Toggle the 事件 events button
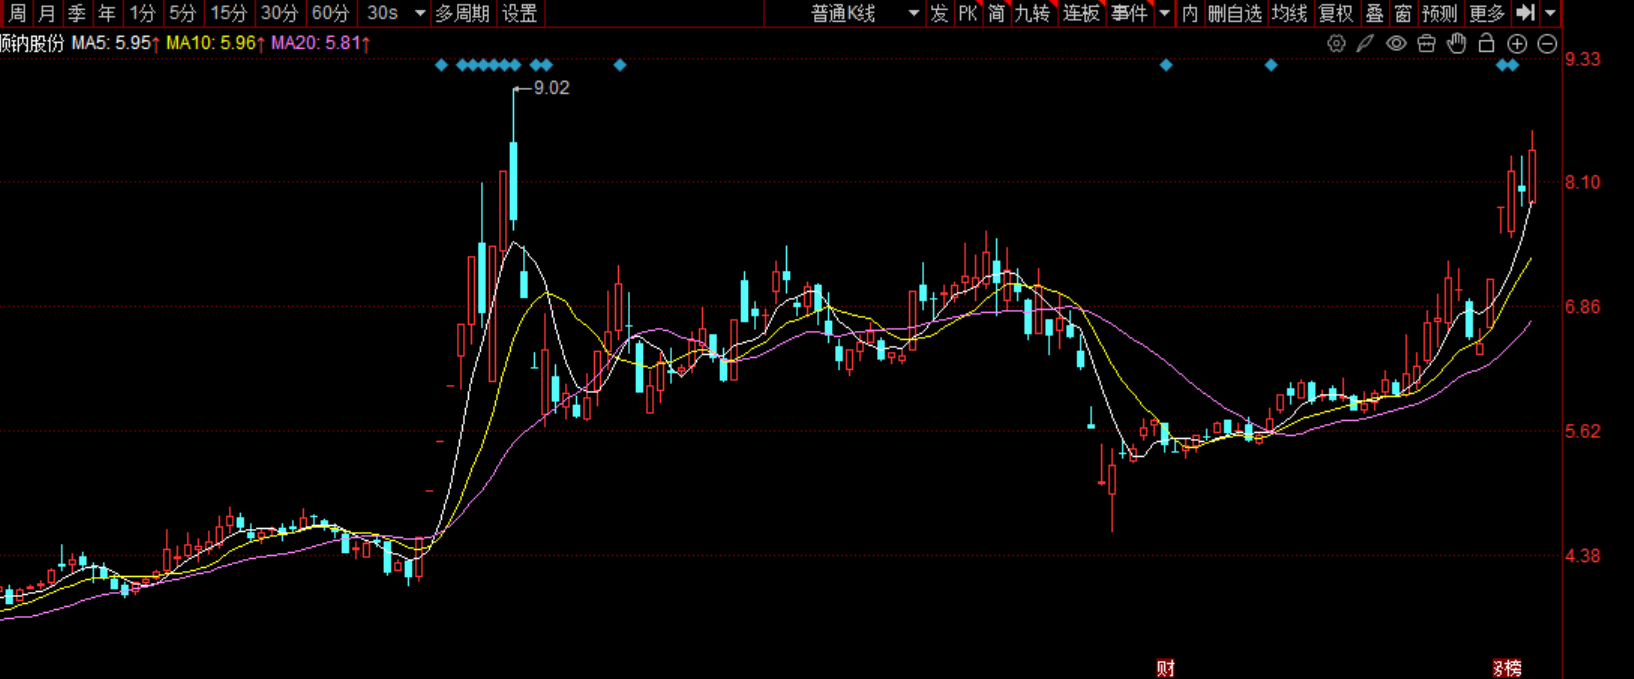1634x679 pixels. point(1130,13)
